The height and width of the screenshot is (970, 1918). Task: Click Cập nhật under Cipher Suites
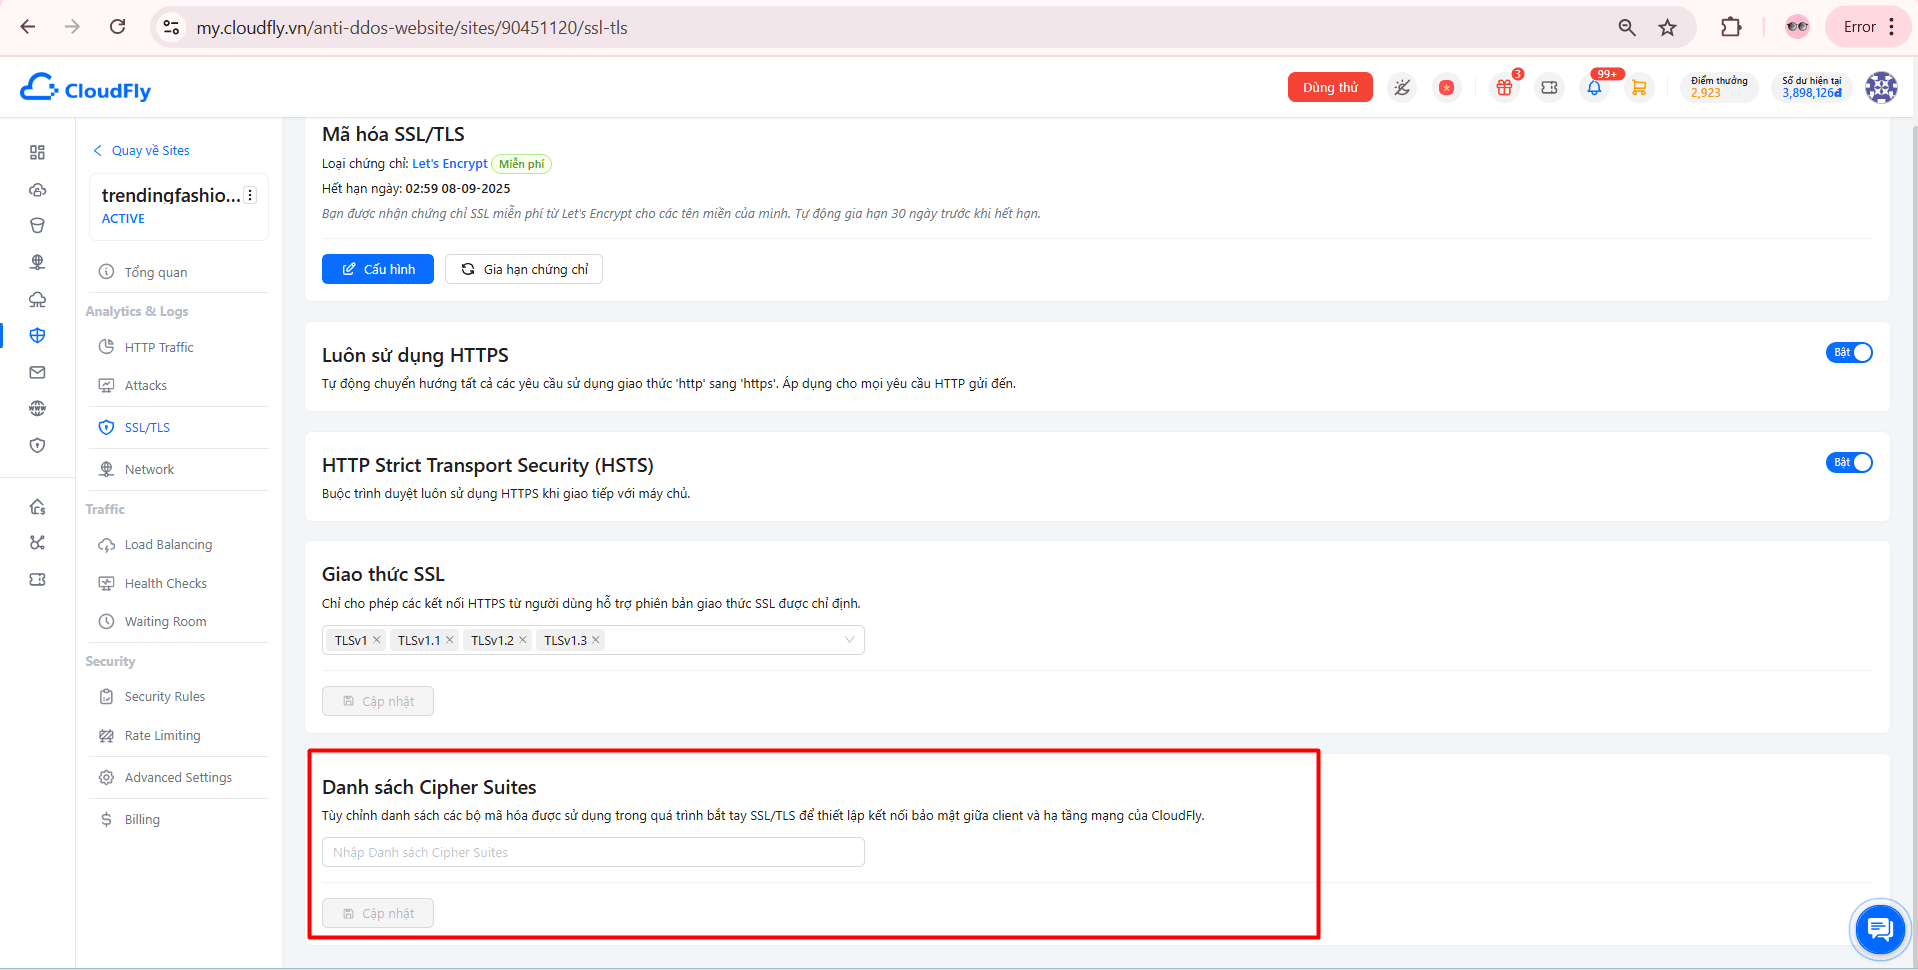[x=378, y=913]
